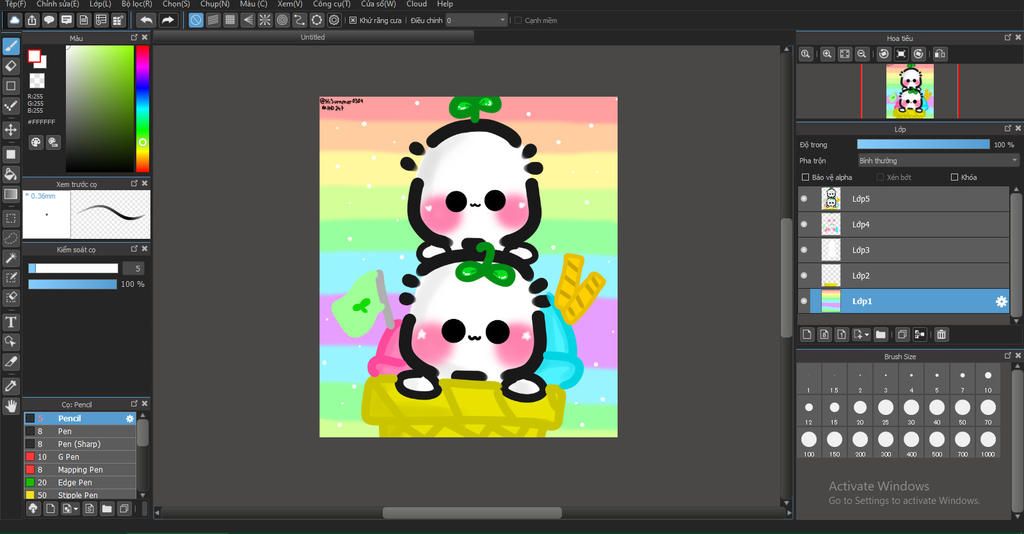Viewport: 1024px width, 534px height.
Task: Add a new folder in layer panel
Action: click(x=880, y=334)
